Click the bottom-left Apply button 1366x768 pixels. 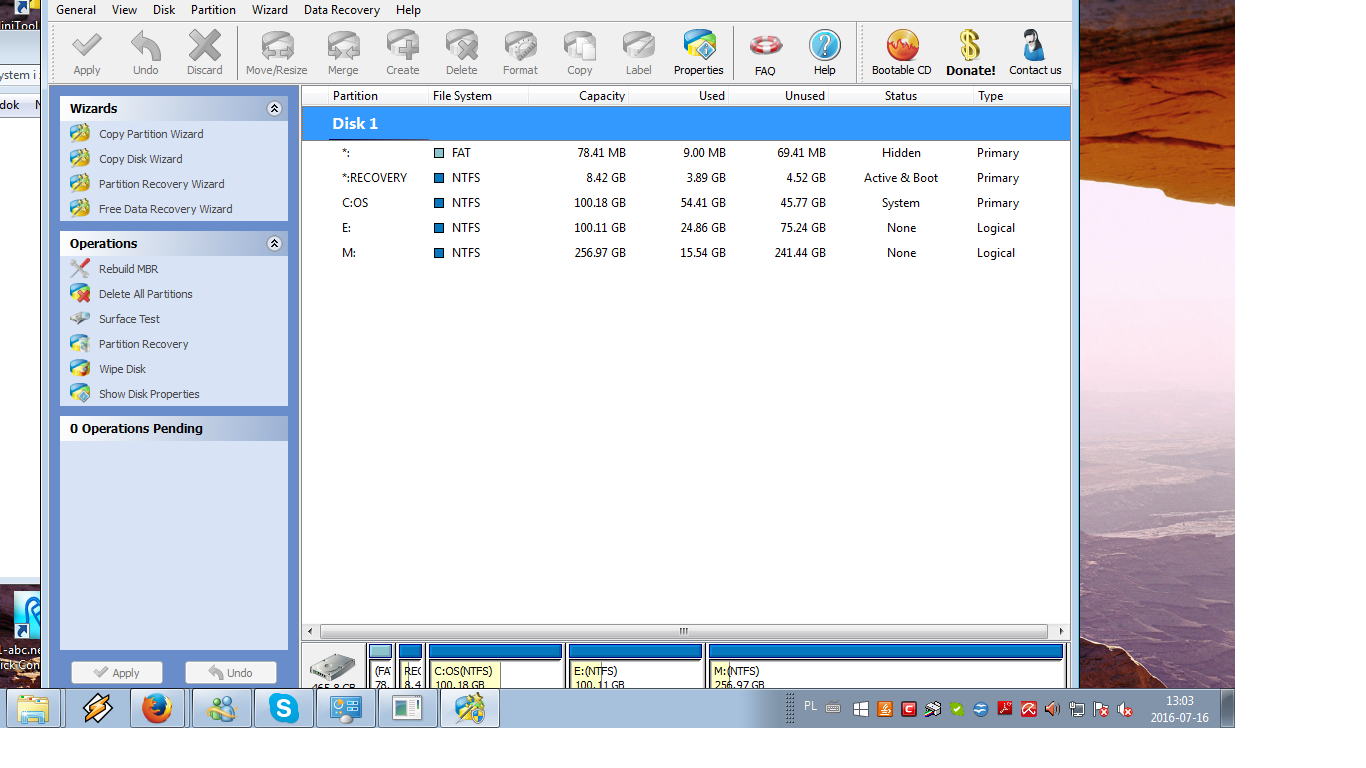tap(117, 673)
